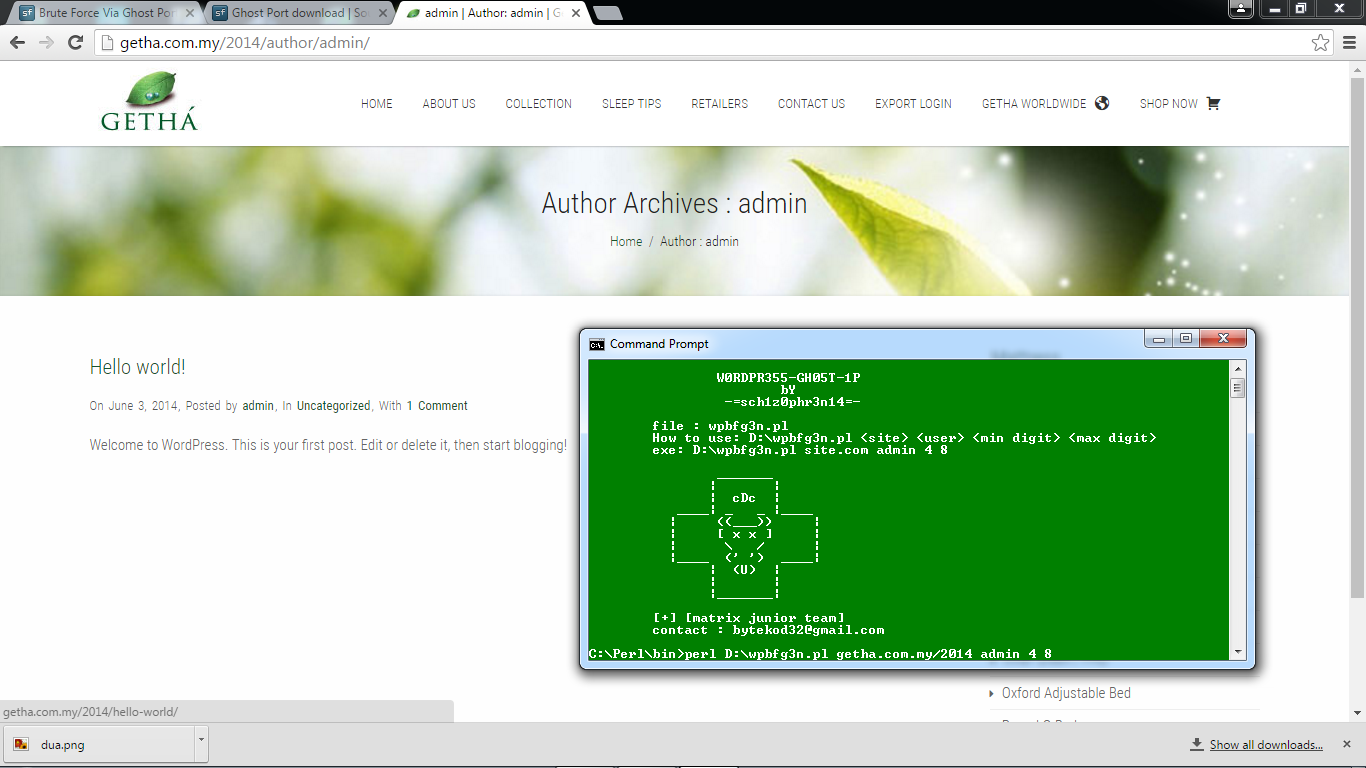Image resolution: width=1366 pixels, height=768 pixels.
Task: Open the Oxford Adjustable Bed link
Action: click(1066, 693)
